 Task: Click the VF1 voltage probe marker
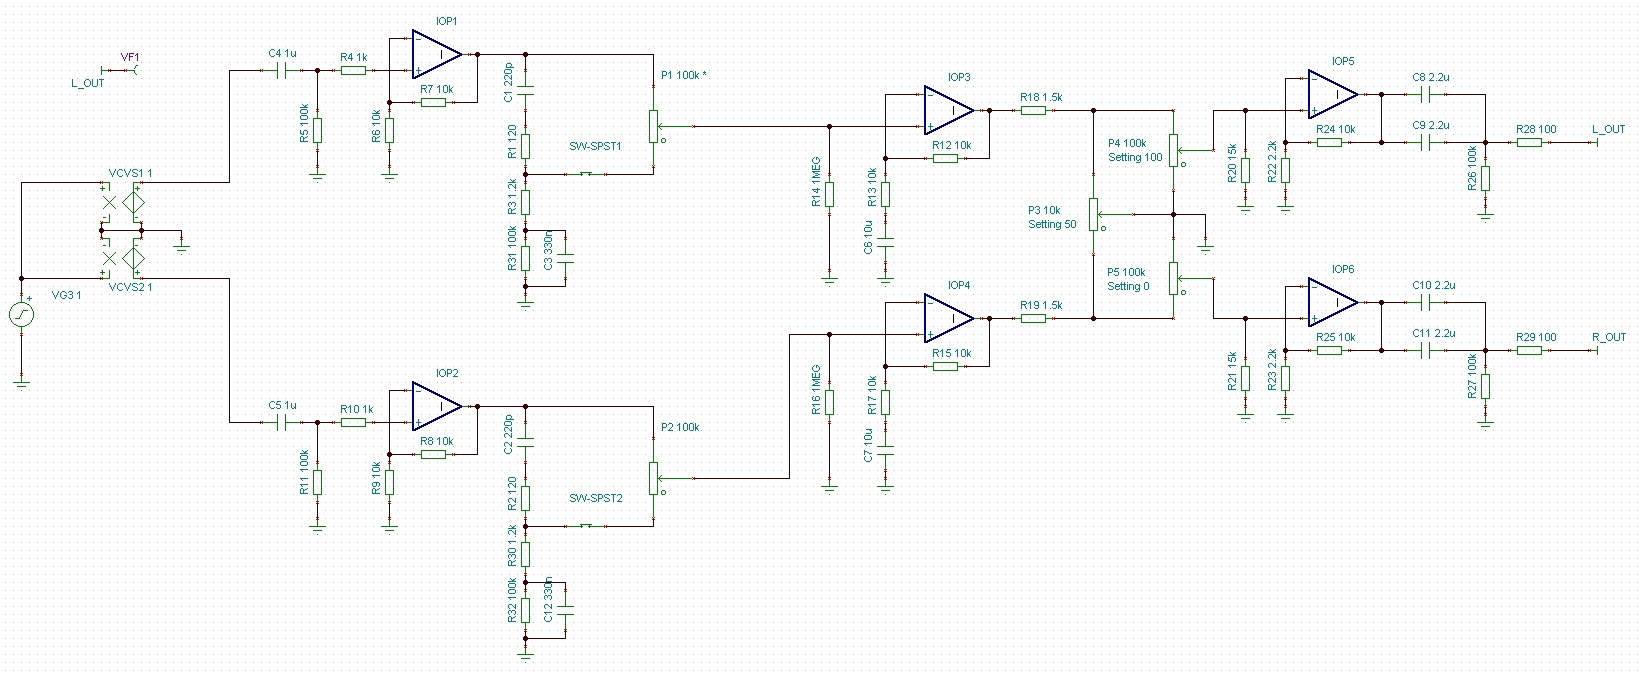tap(130, 70)
